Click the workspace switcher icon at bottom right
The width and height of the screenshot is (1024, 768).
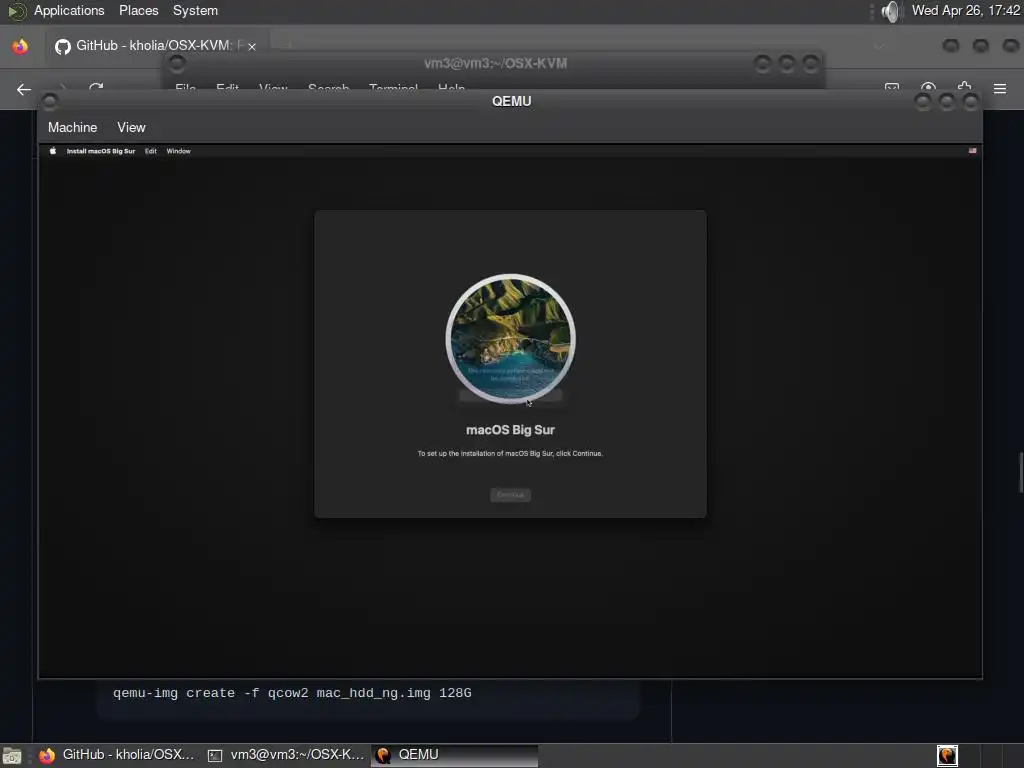click(x=948, y=756)
